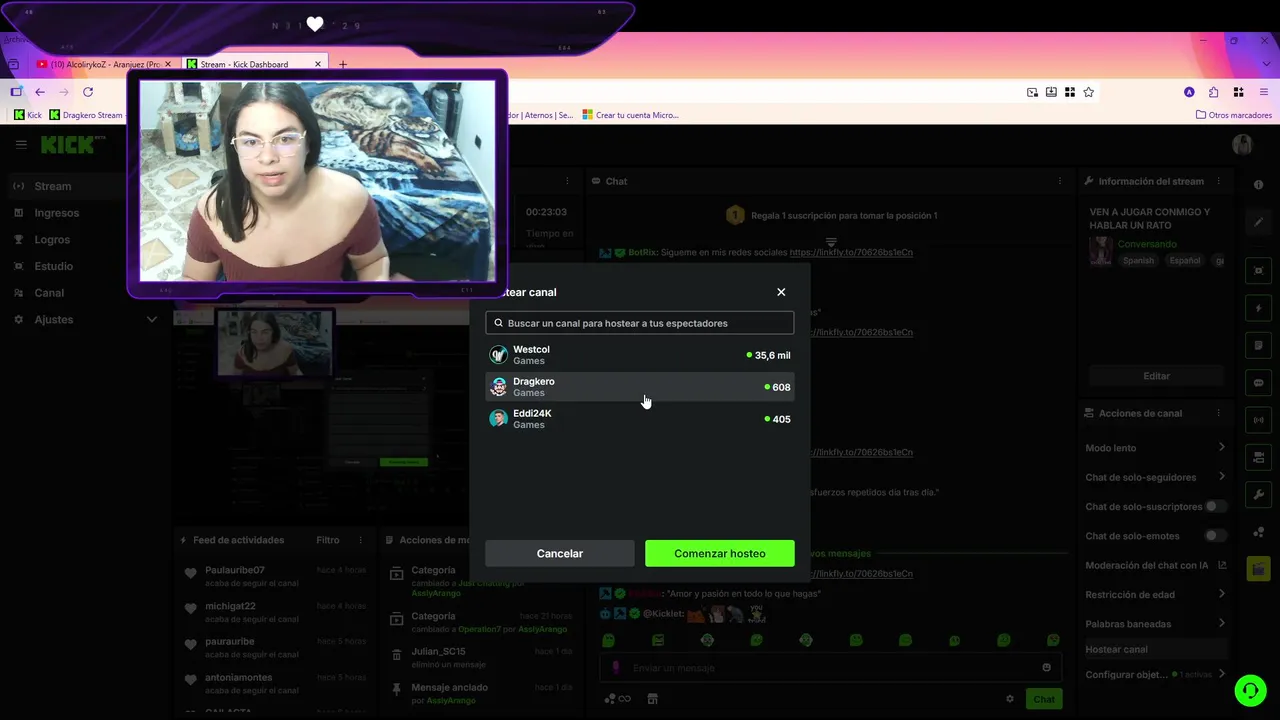Select the Eddi24K channel row
Image resolution: width=1280 pixels, height=720 pixels.
[x=640, y=419]
